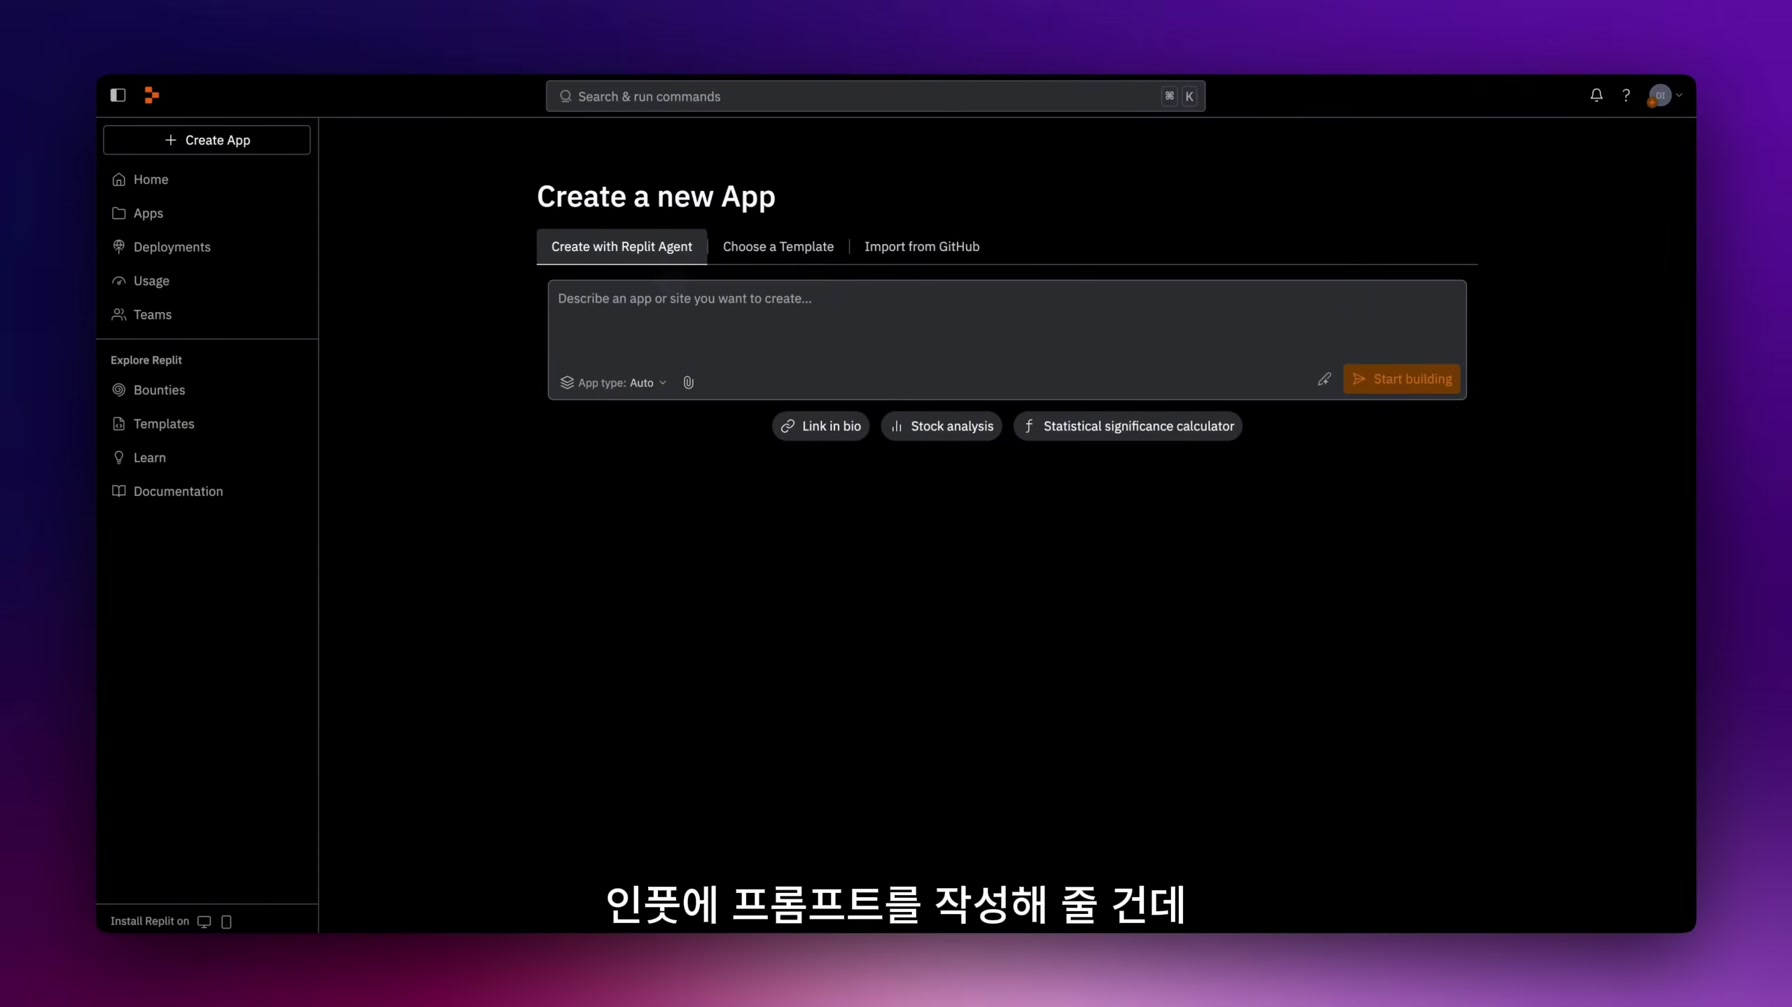Click the search magnifier icon
This screenshot has width=1792, height=1007.
565,96
